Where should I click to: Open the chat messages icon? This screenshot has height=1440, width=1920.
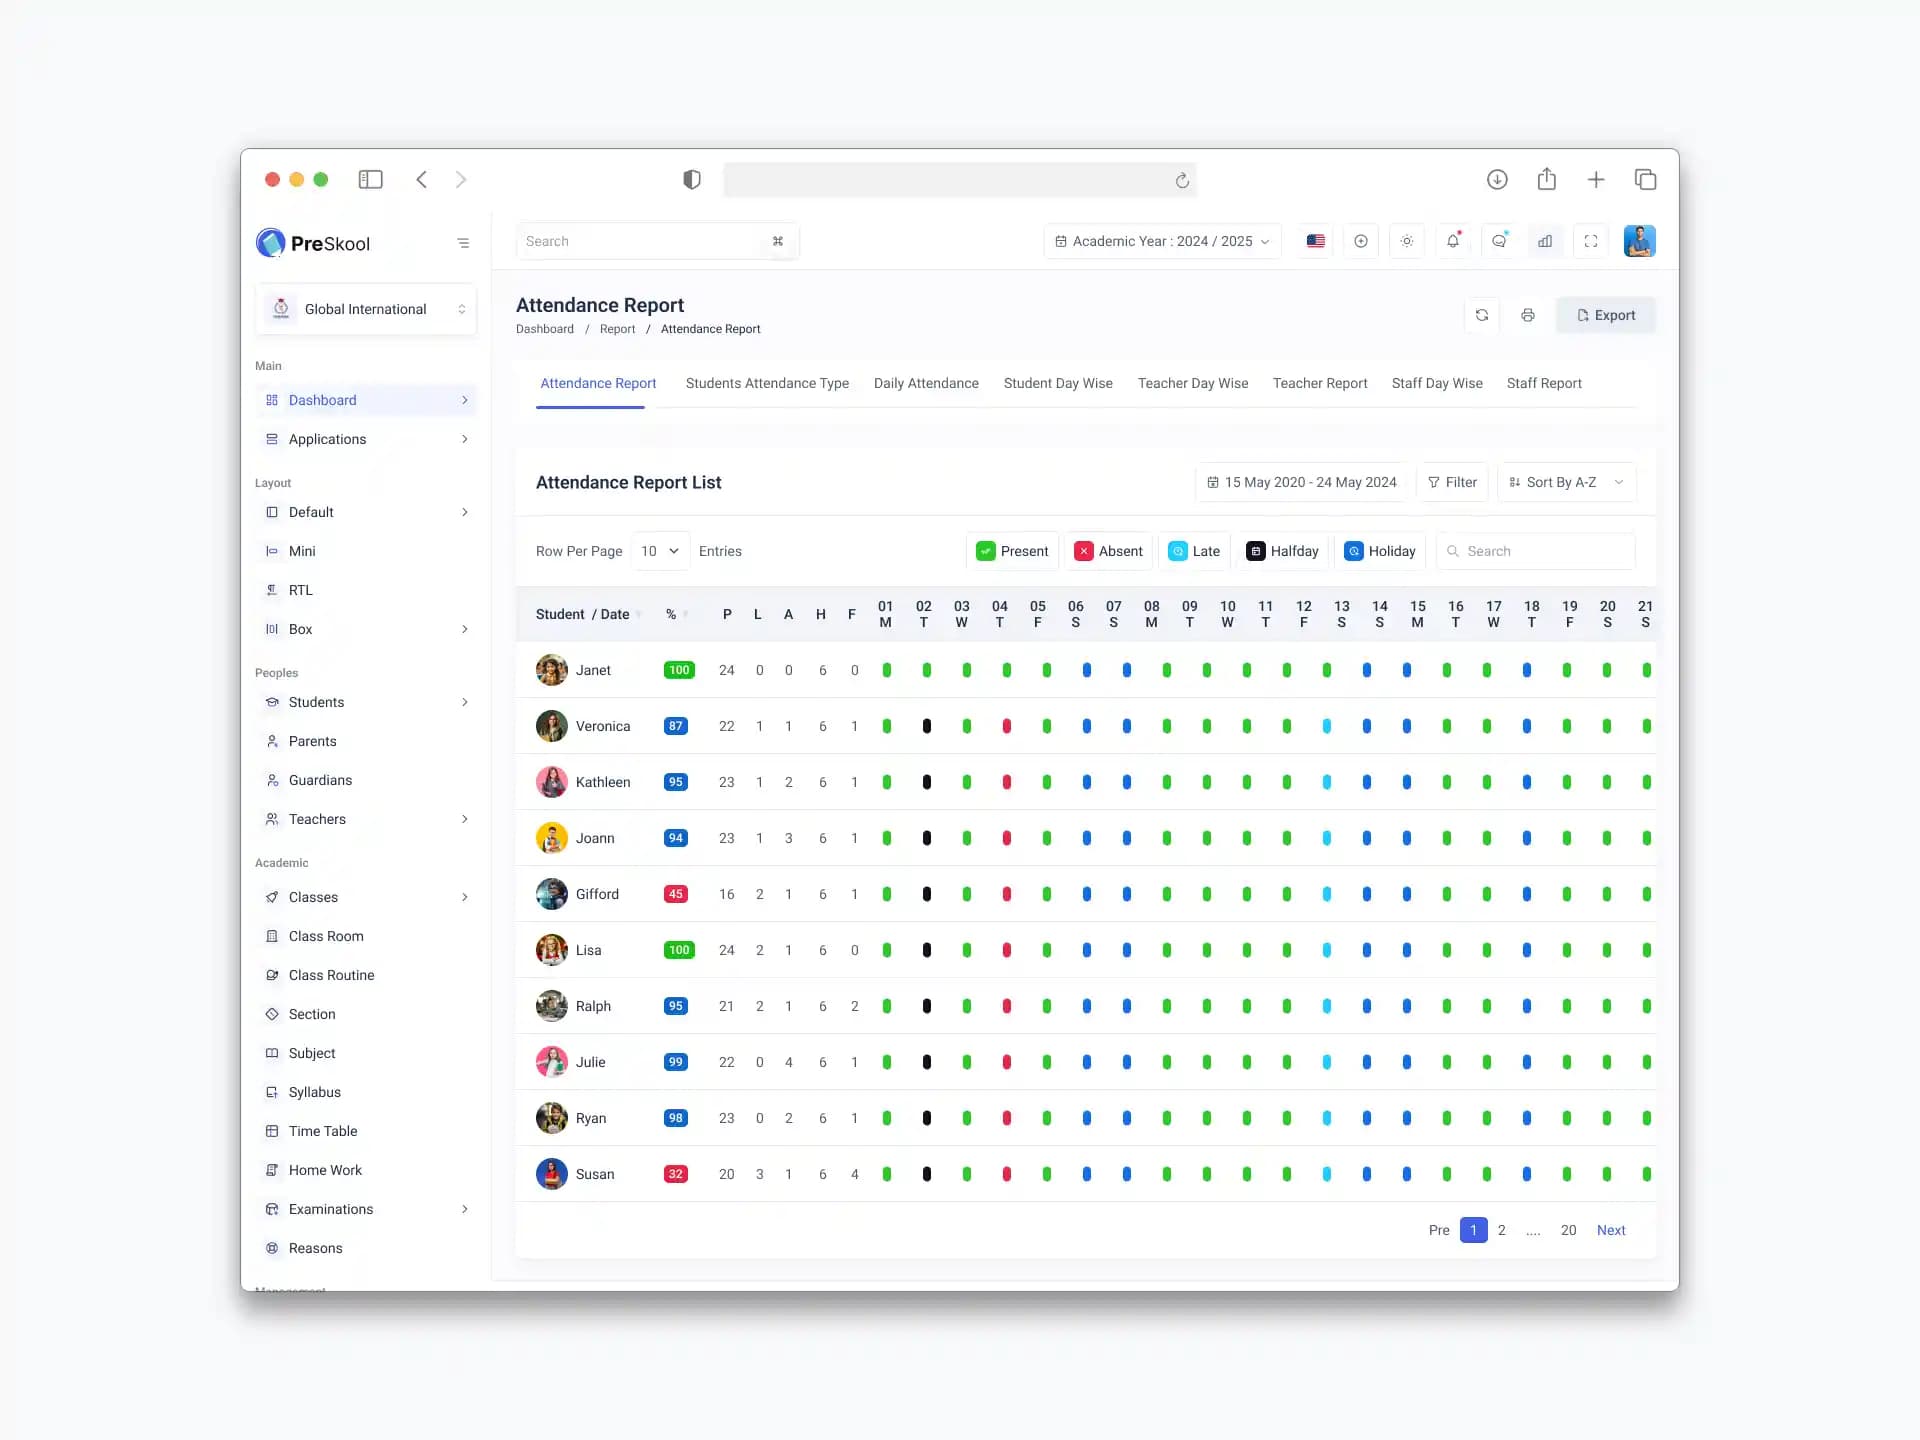(1499, 241)
